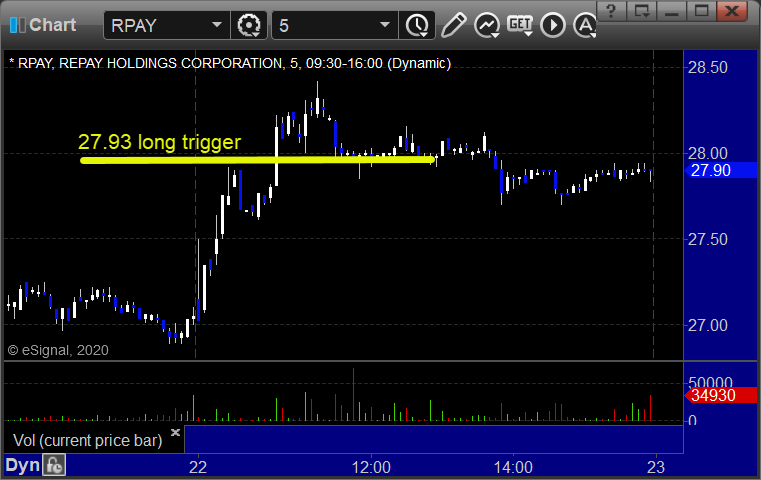Click the RPAY, REPAY HOLDINGS CORPORATION chart title
This screenshot has height=480, width=761.
[x=230, y=64]
